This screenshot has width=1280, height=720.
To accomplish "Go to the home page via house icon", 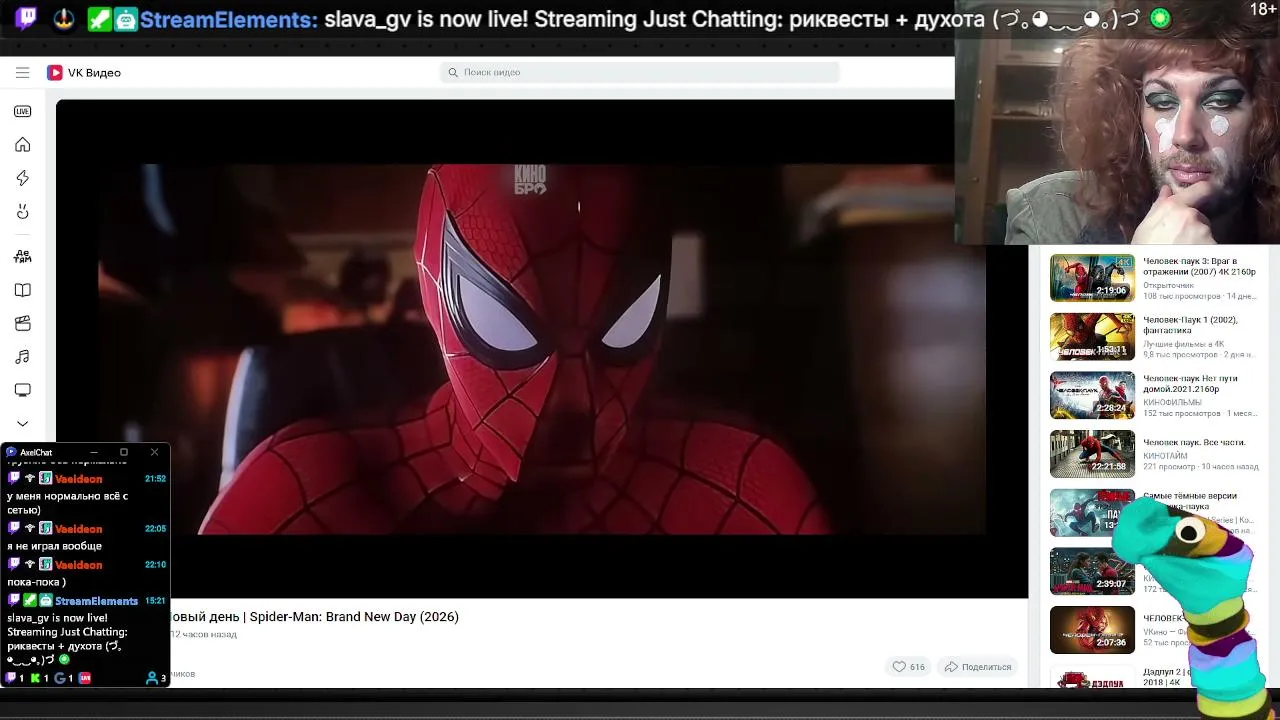I will click(x=22, y=145).
